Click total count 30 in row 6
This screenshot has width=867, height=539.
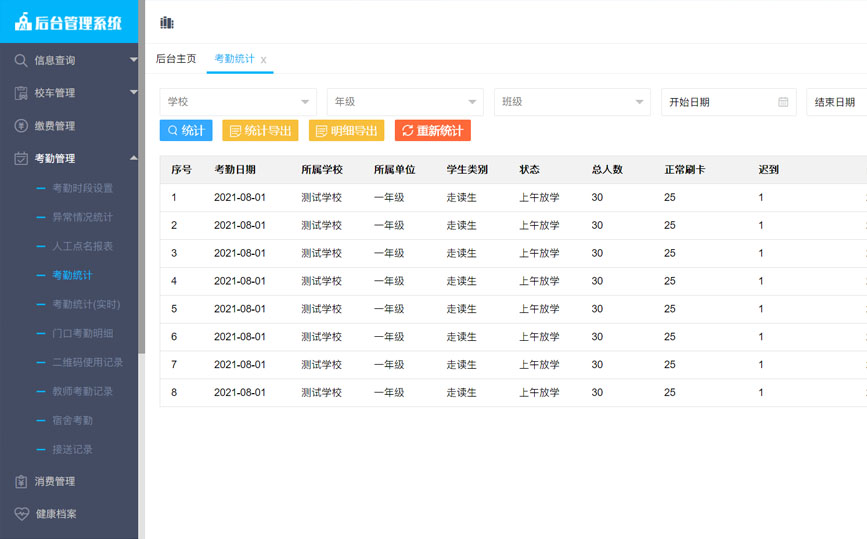(597, 337)
